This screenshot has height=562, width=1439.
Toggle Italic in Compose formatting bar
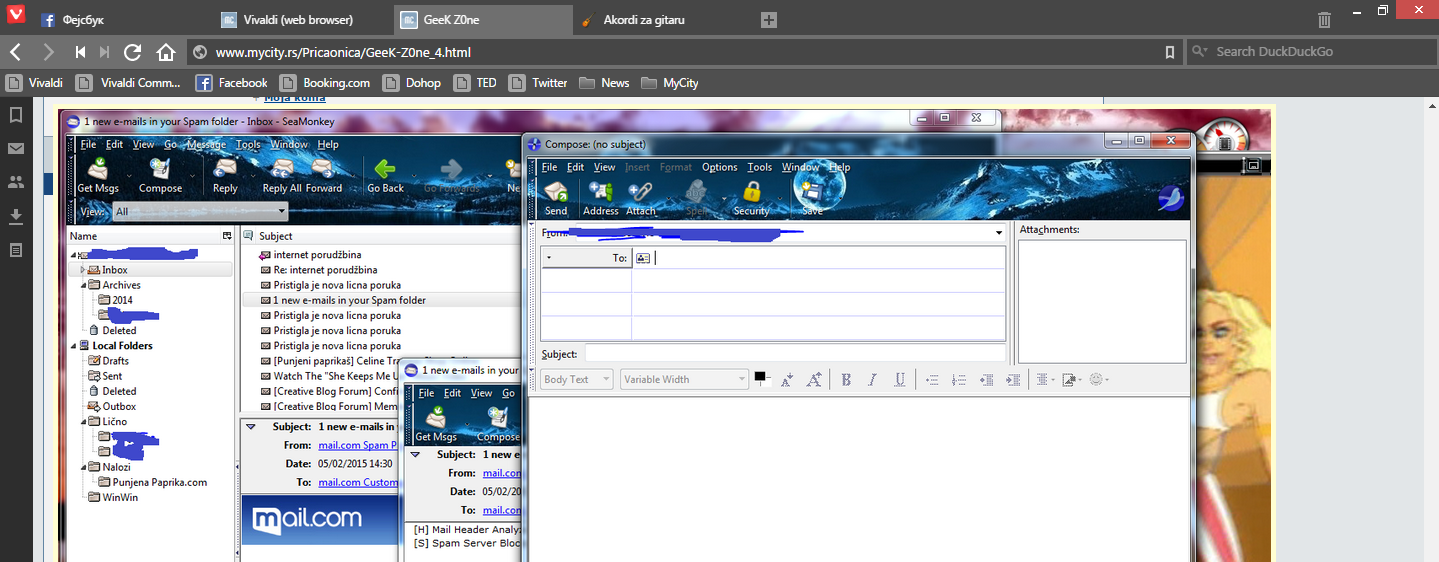(872, 379)
